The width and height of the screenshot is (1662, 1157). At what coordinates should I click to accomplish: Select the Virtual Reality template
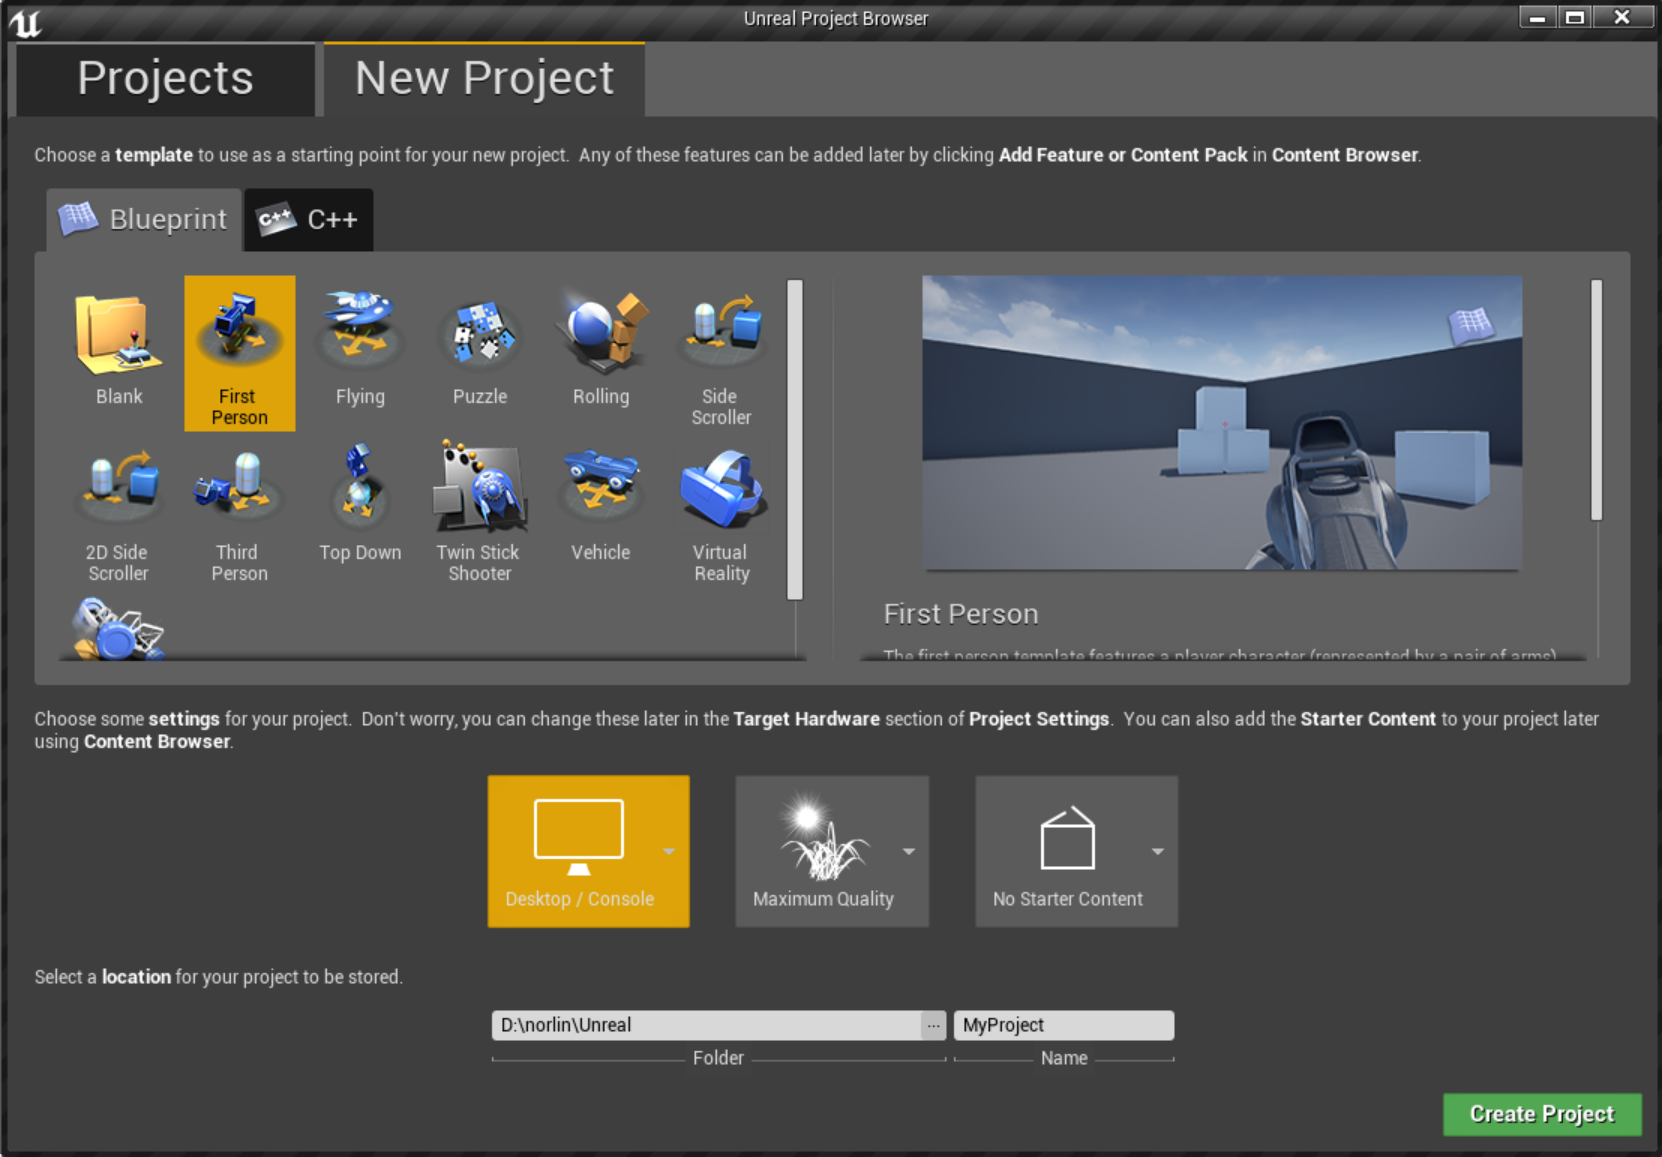pyautogui.click(x=721, y=510)
